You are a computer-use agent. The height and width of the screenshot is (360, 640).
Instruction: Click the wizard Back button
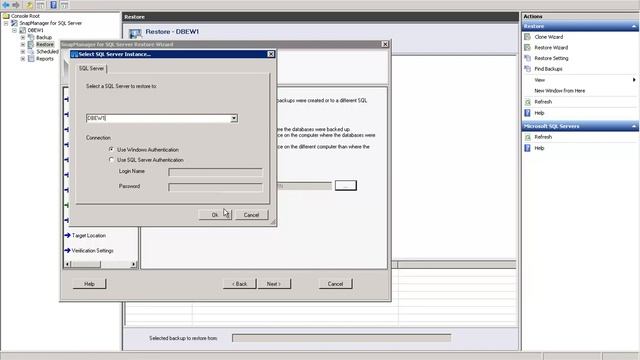240,284
